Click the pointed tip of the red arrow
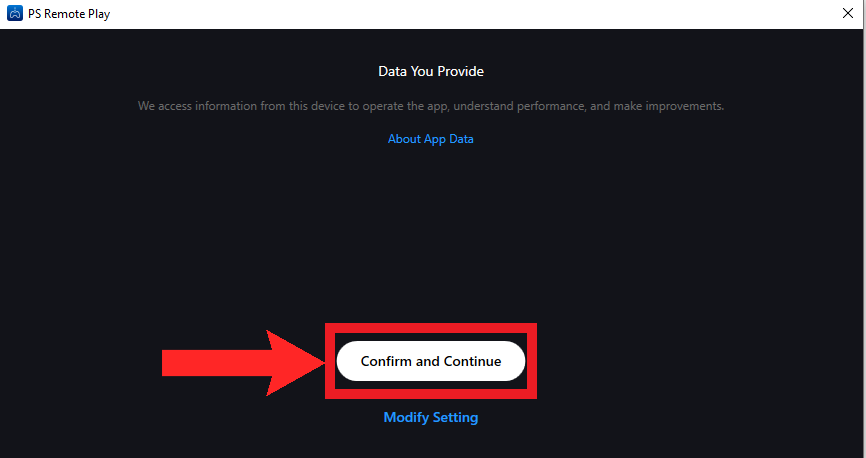This screenshot has width=866, height=458. [x=320, y=361]
